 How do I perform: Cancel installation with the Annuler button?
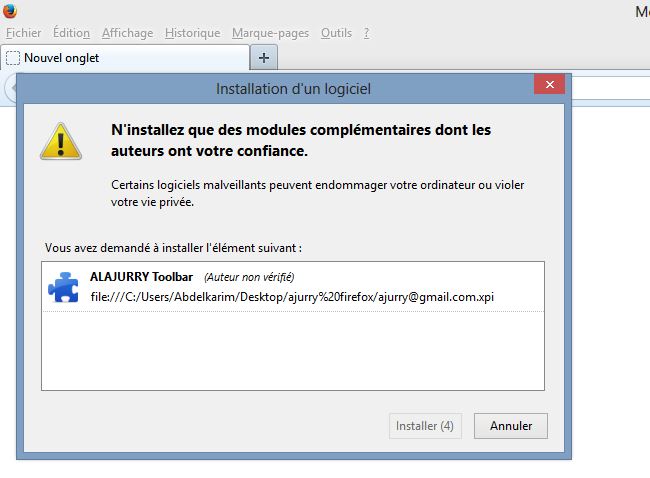tap(511, 426)
